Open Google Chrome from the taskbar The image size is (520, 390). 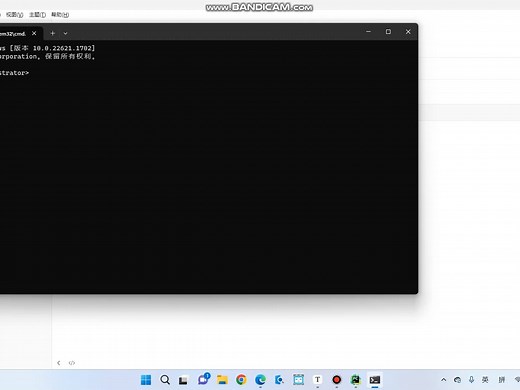(x=241, y=380)
